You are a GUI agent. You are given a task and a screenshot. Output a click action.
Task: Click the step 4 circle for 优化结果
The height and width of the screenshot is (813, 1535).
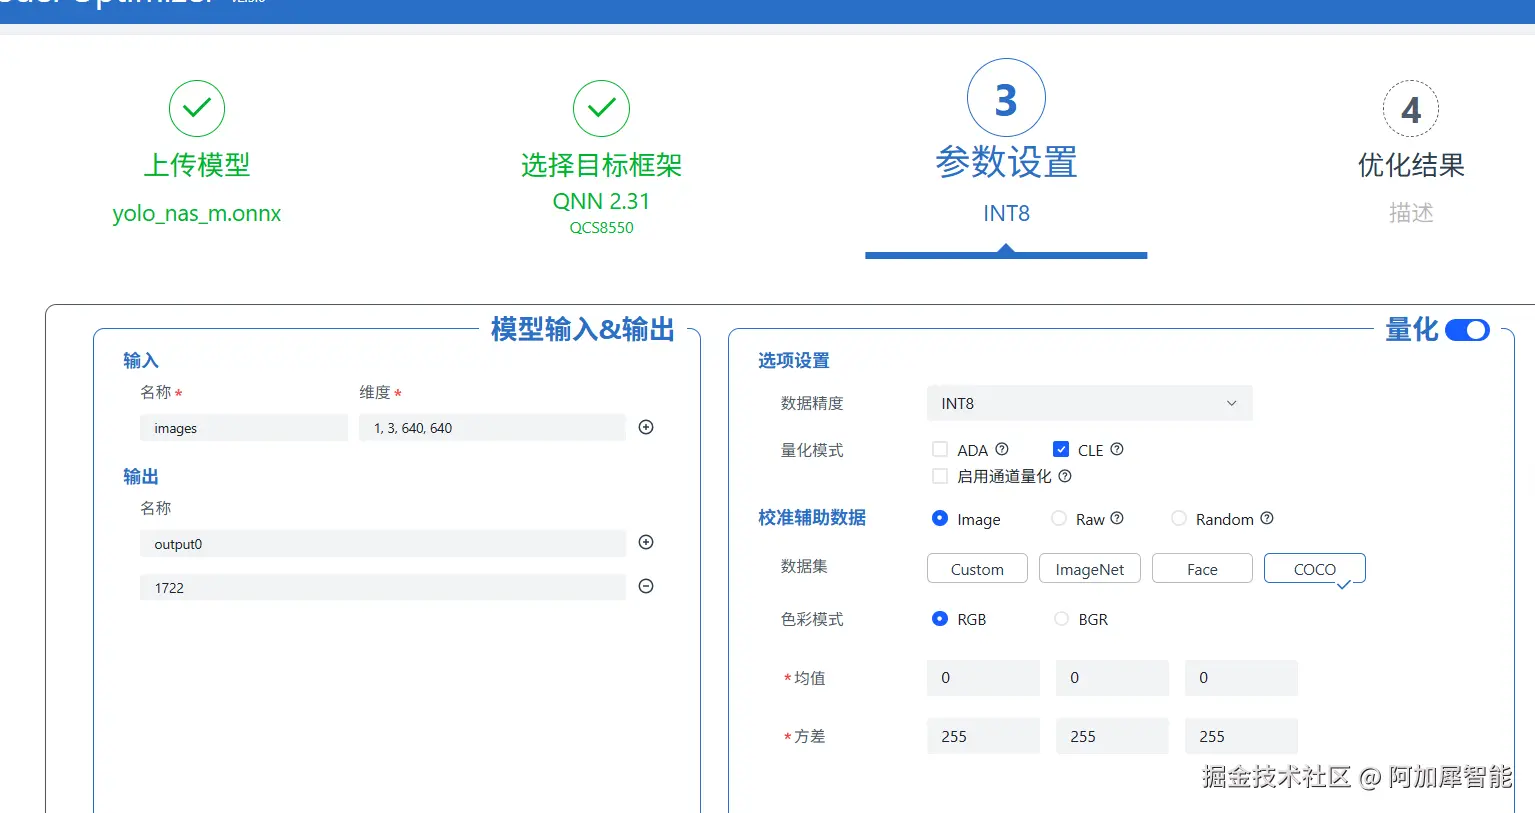point(1411,108)
